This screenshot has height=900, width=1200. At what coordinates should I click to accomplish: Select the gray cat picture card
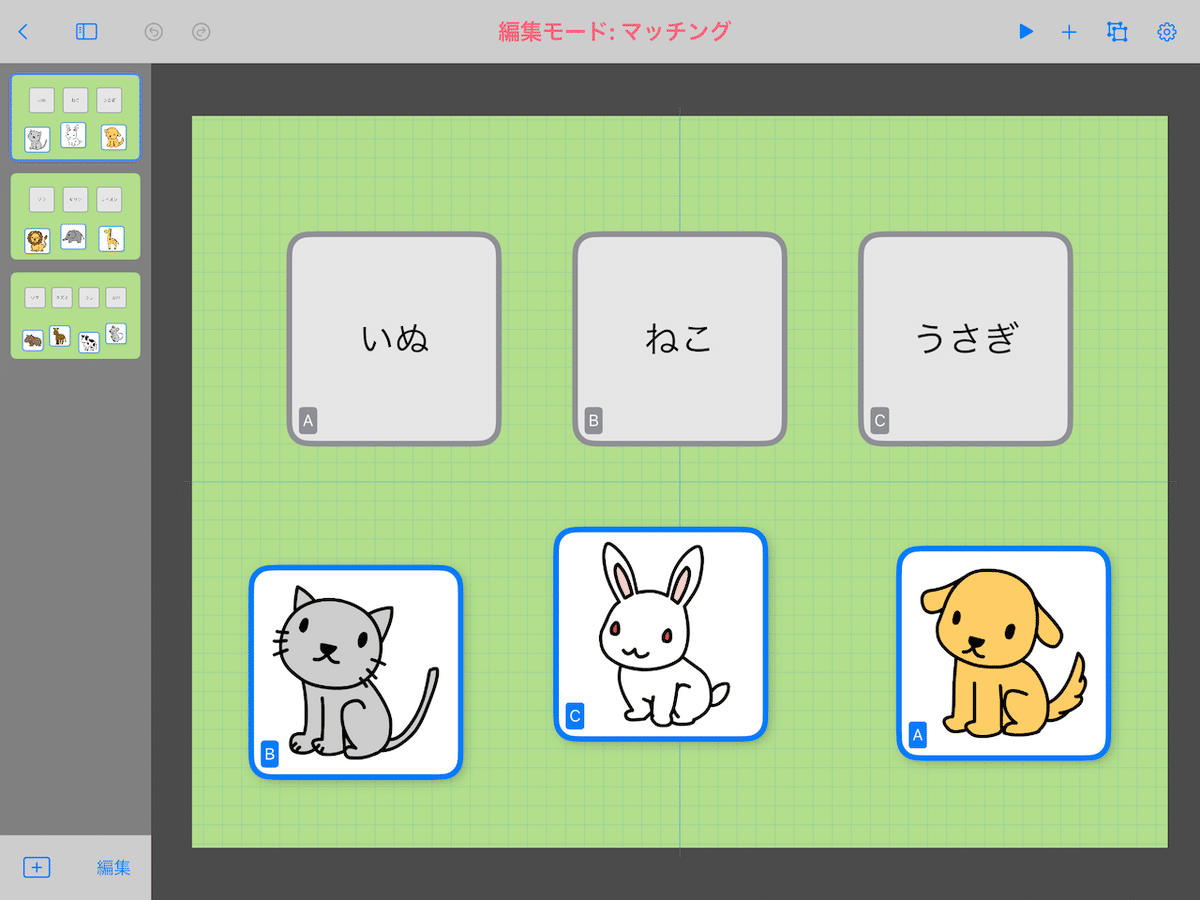coord(356,672)
